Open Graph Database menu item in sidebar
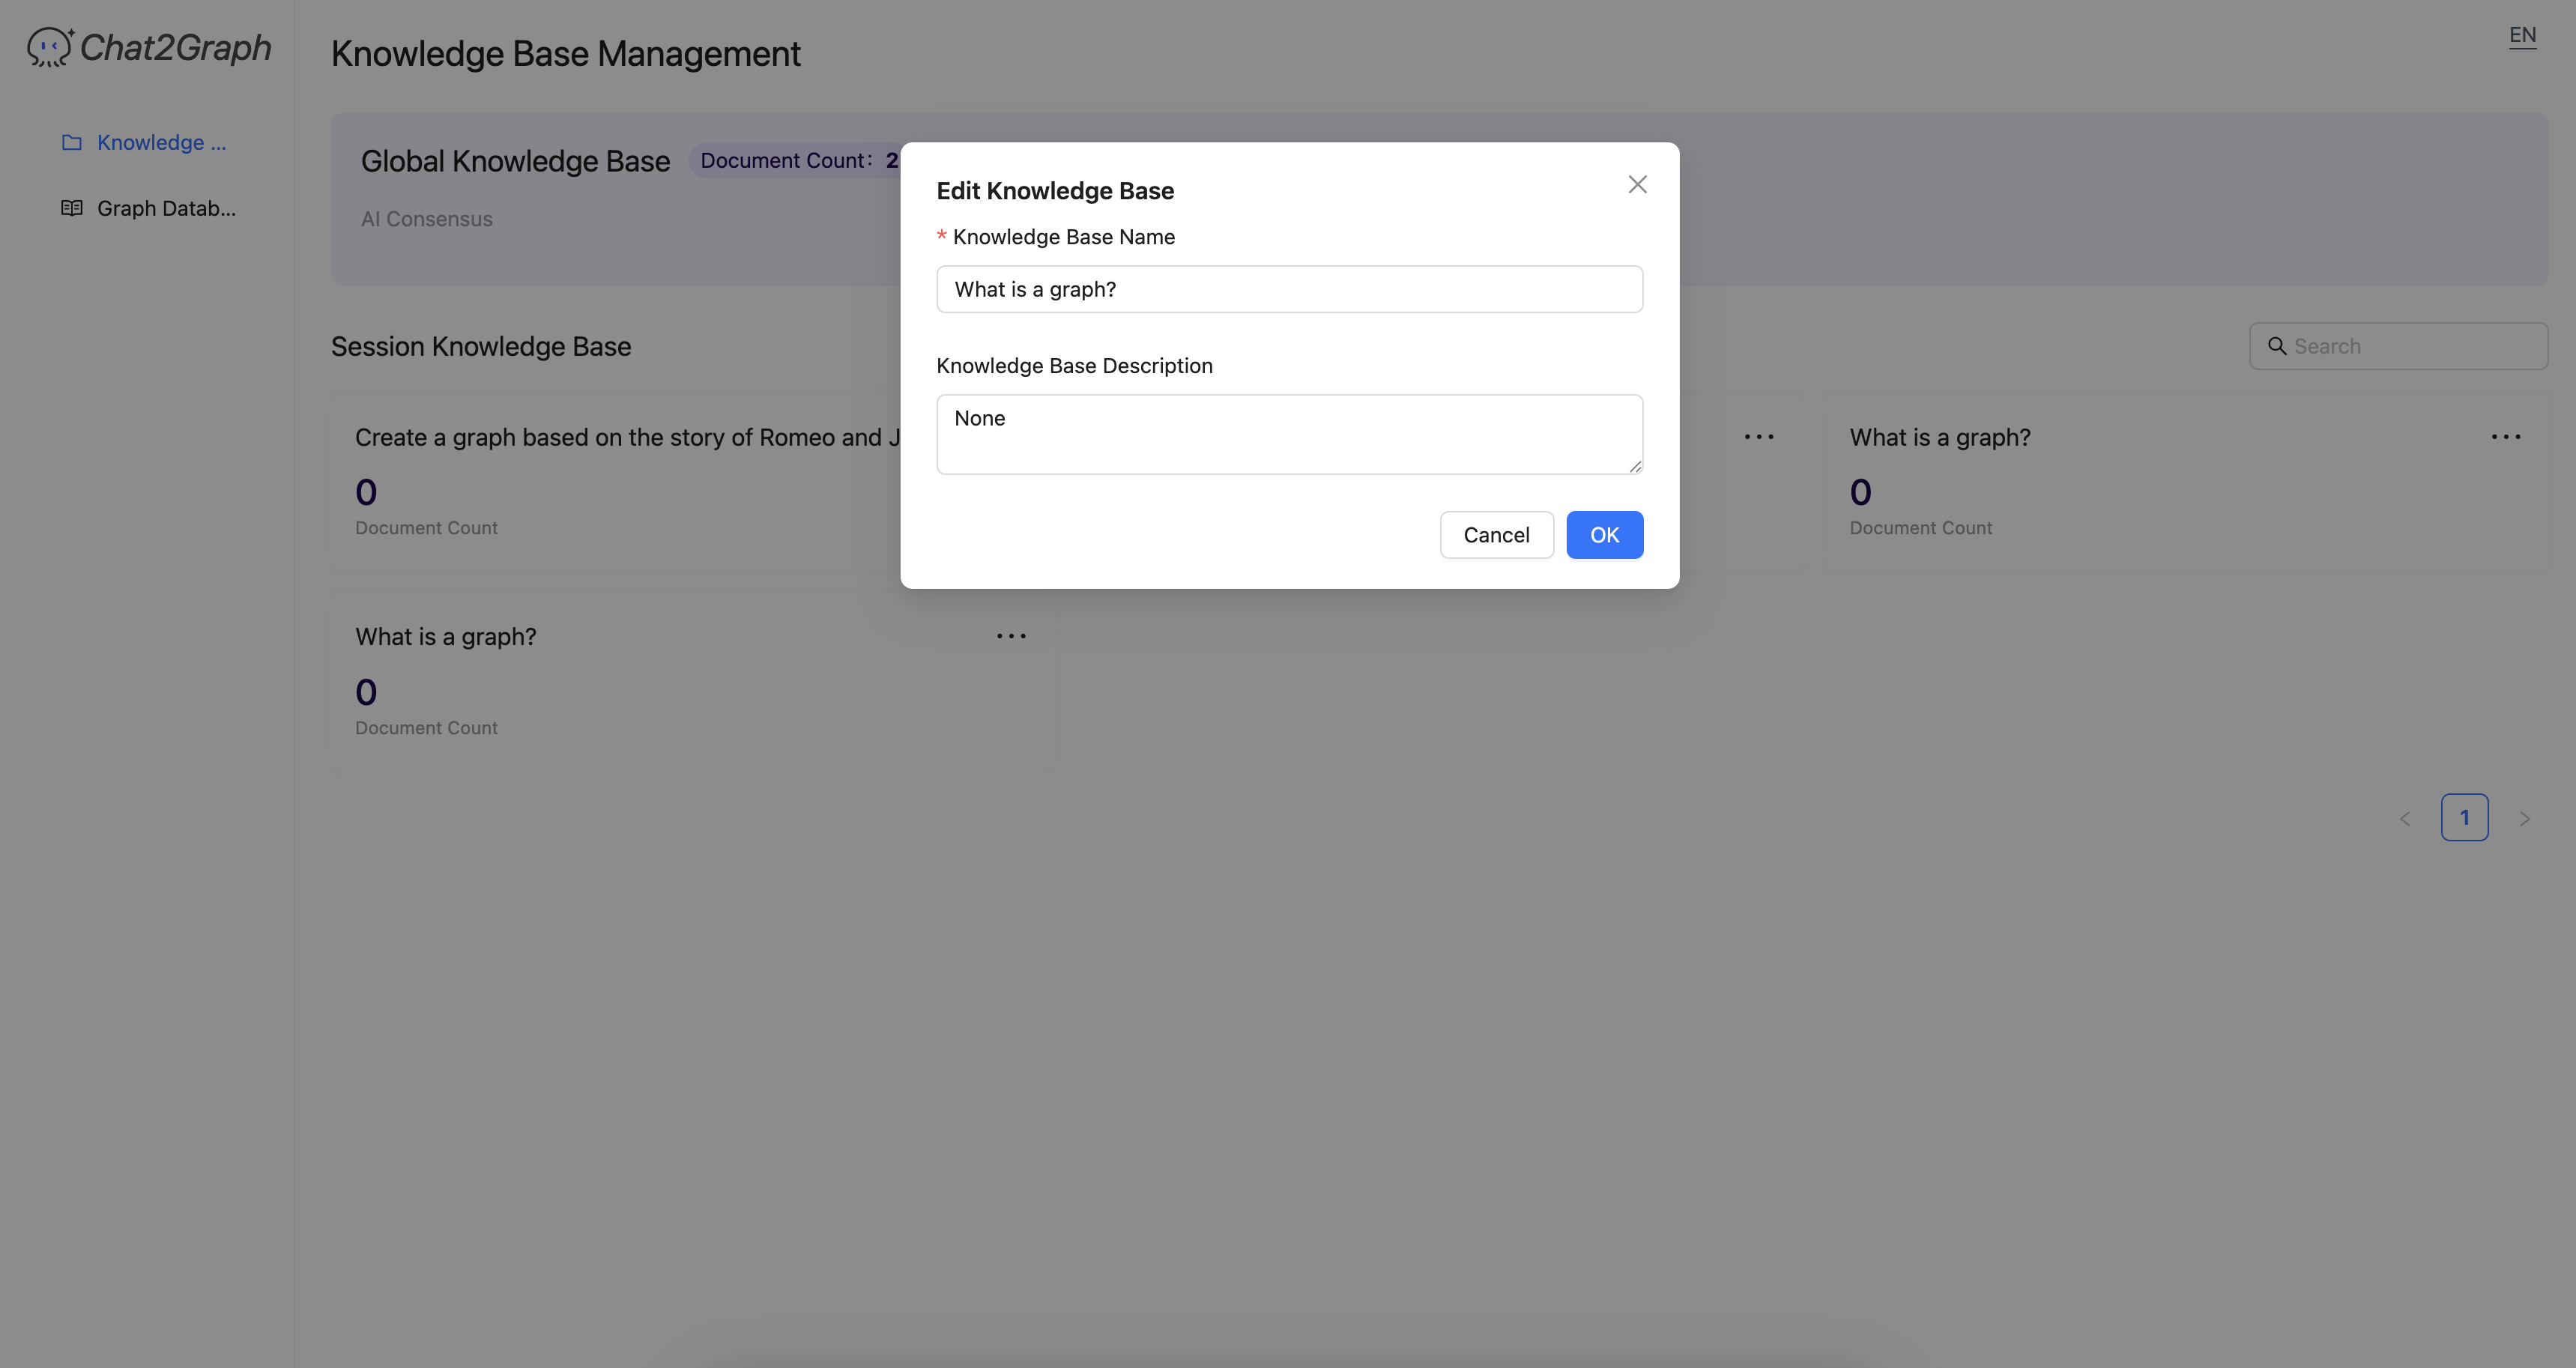This screenshot has height=1368, width=2576. (x=166, y=208)
